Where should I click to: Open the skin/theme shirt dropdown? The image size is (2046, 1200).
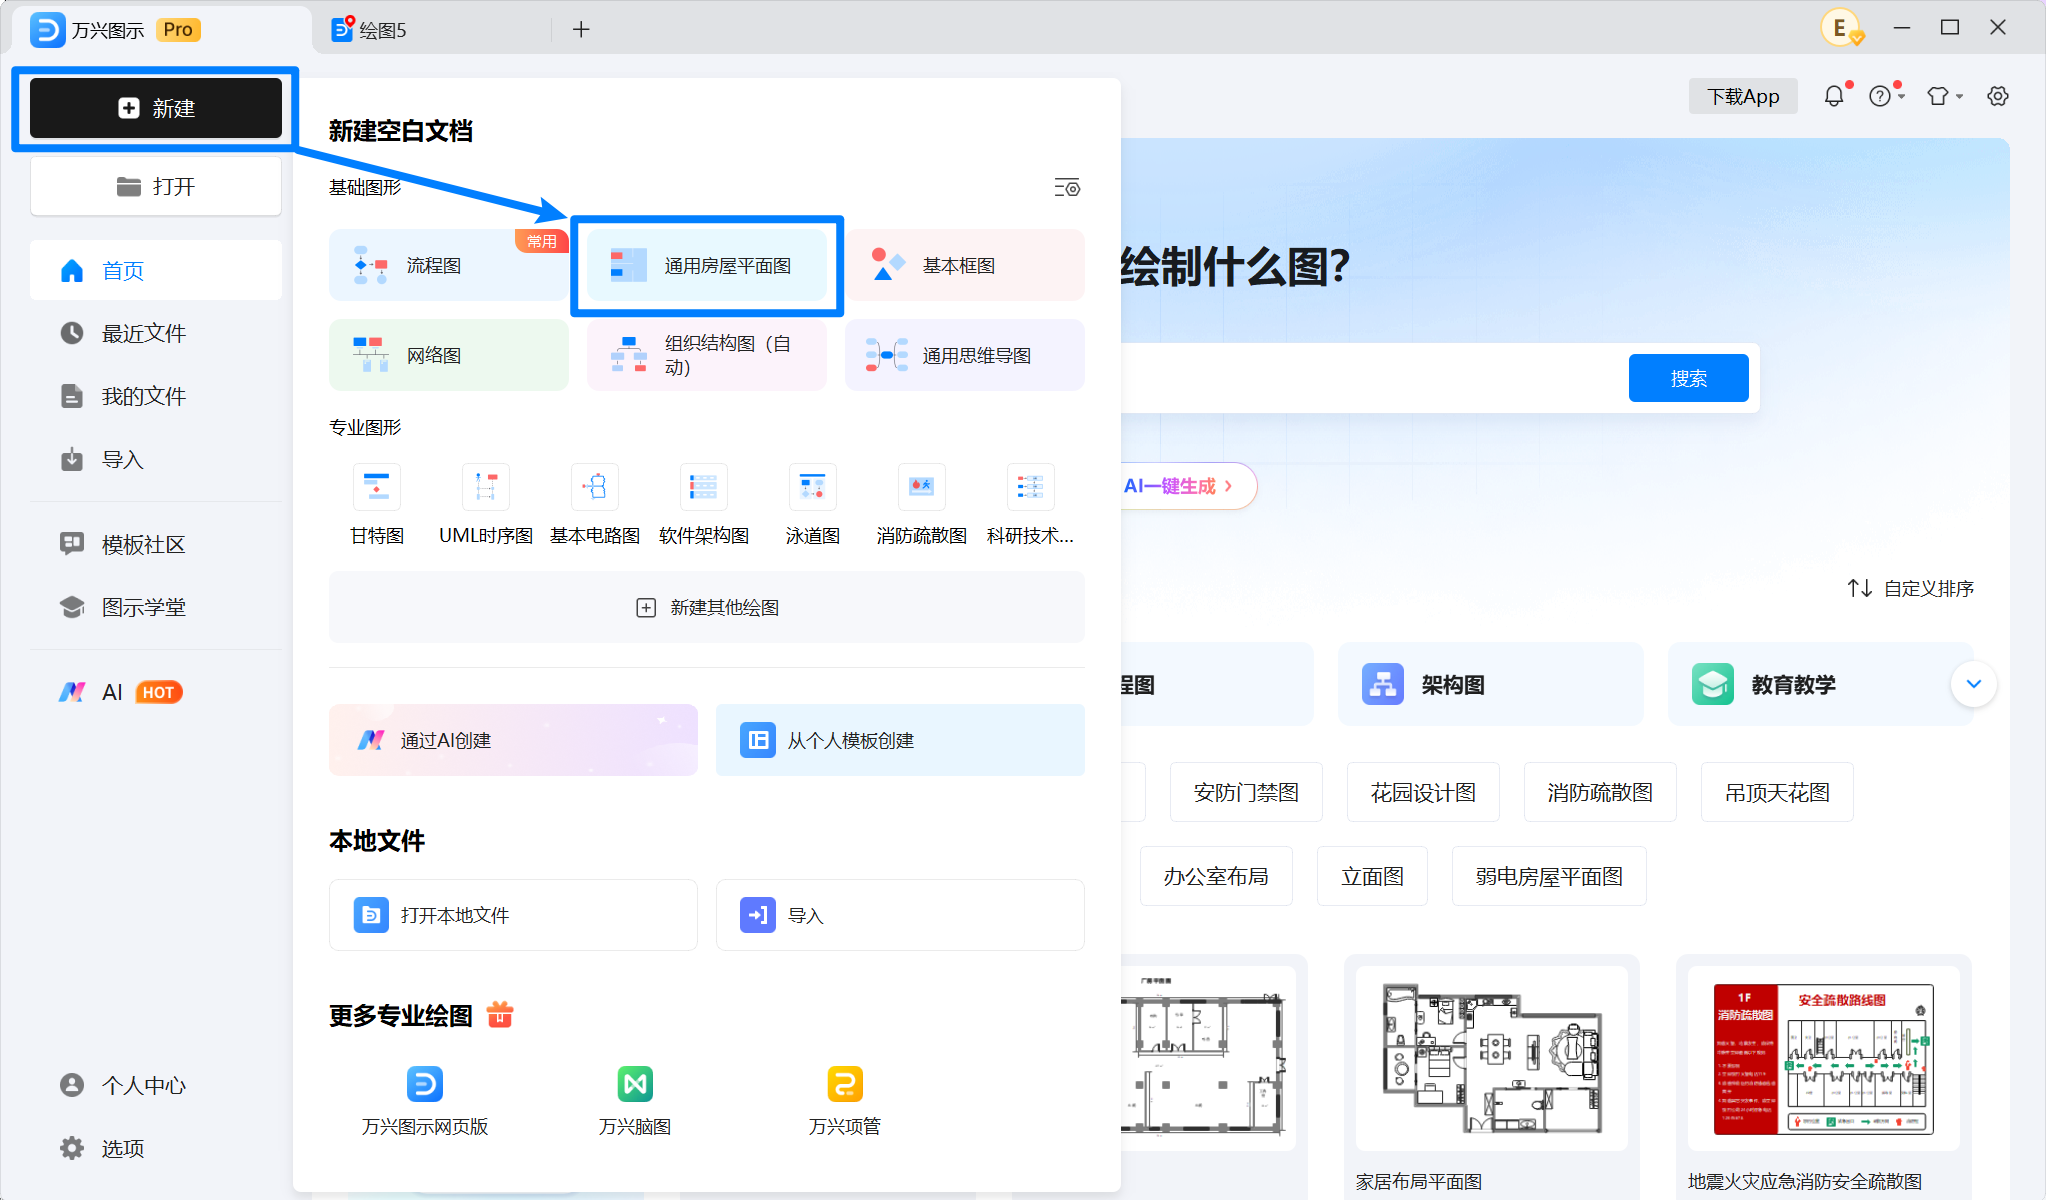click(x=1945, y=96)
